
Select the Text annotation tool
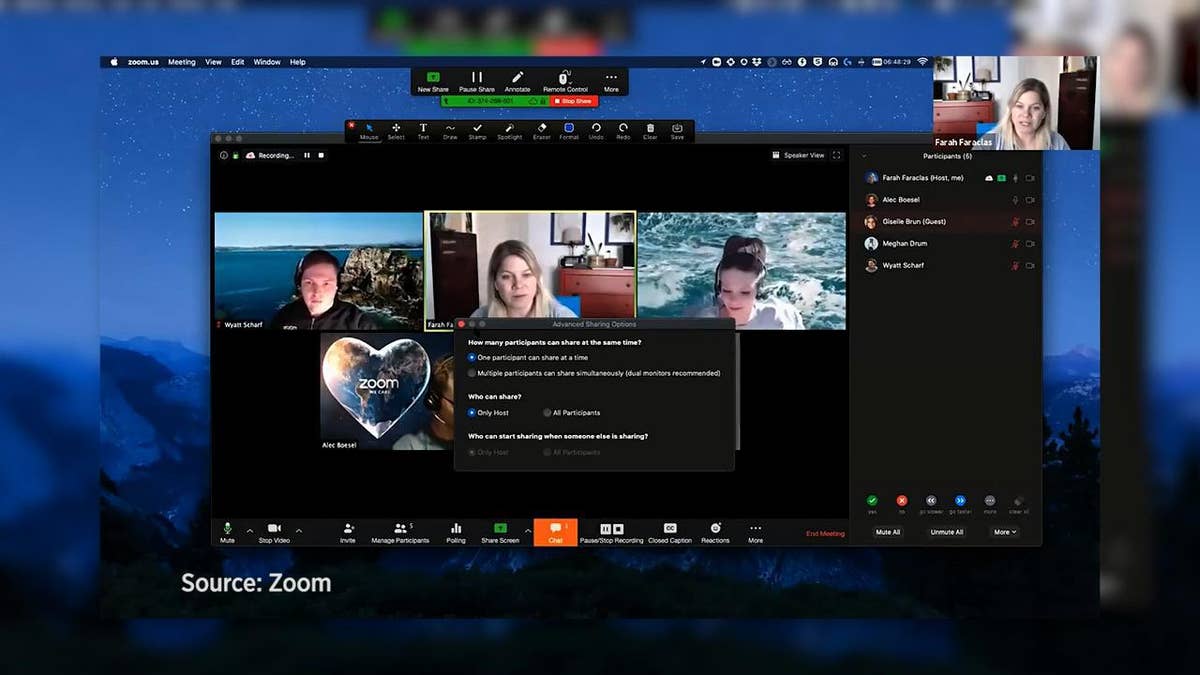coord(423,130)
